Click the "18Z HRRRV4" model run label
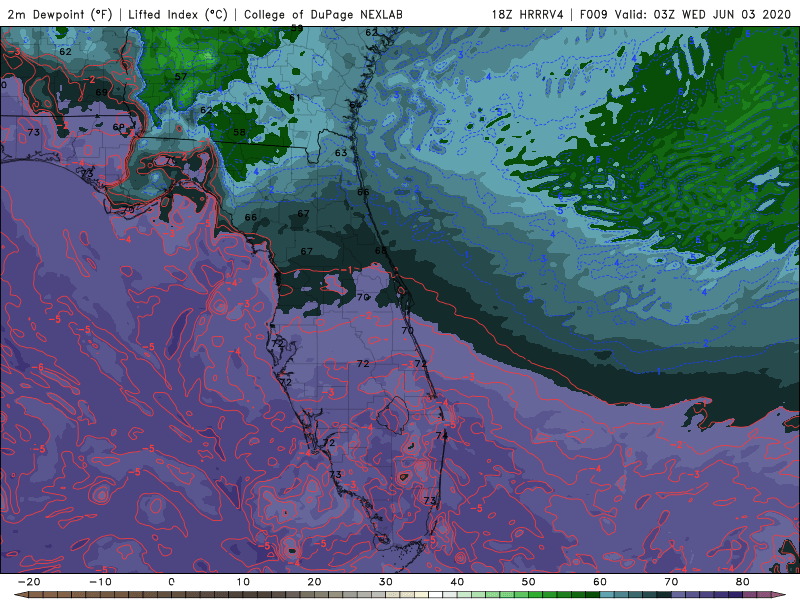The width and height of the screenshot is (800, 600). (528, 14)
